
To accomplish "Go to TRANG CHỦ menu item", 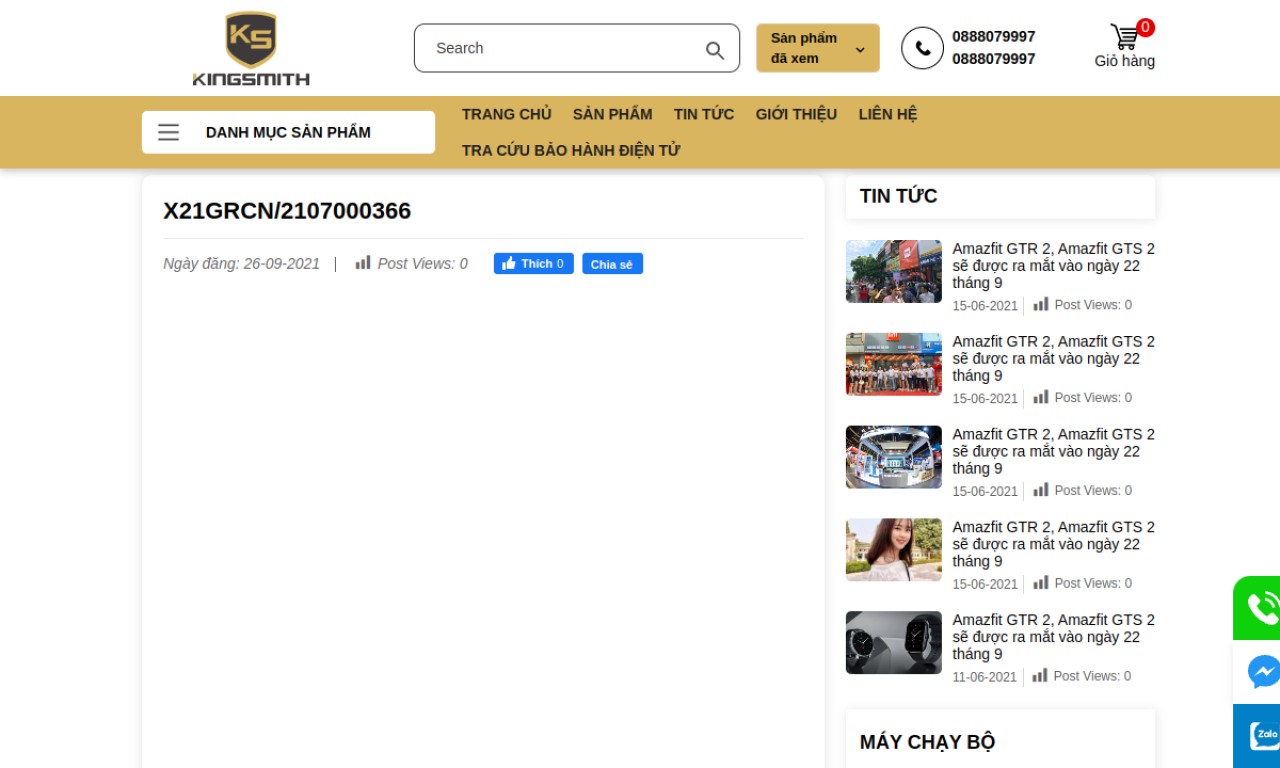I will [506, 114].
